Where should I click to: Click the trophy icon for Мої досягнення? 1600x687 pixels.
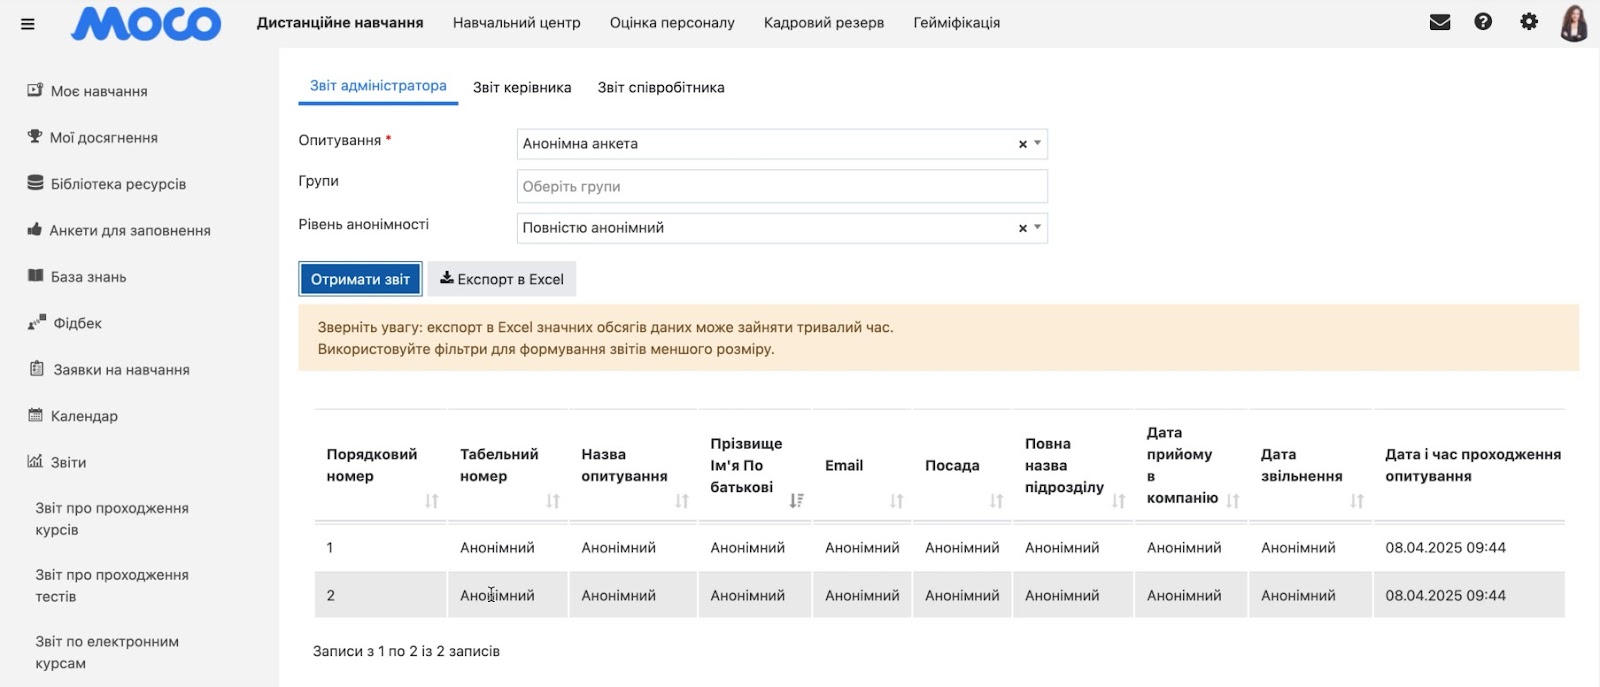tap(35, 137)
